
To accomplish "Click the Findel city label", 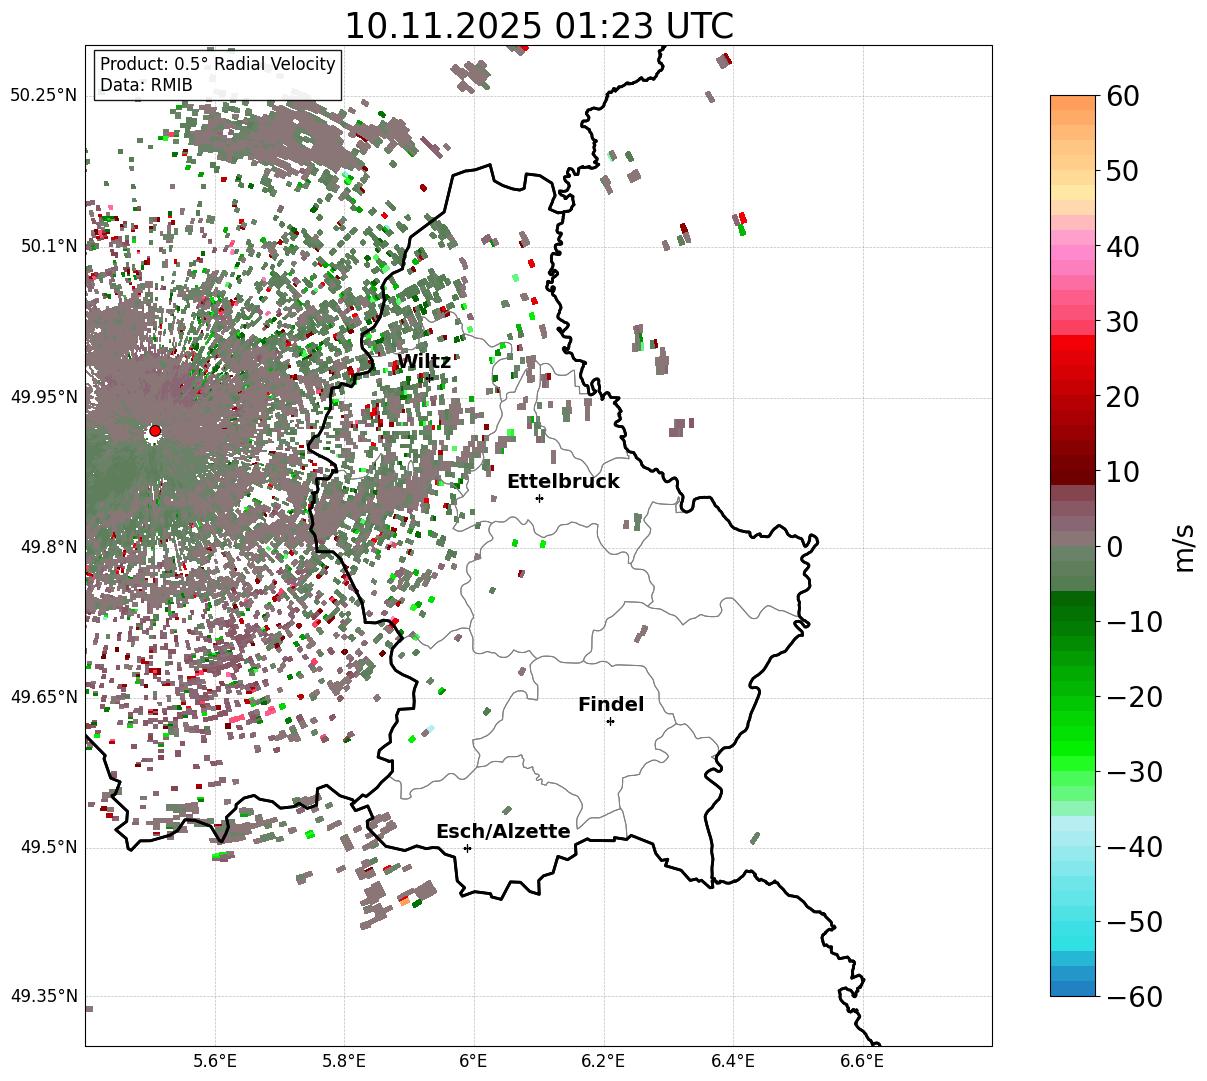I will [x=611, y=705].
